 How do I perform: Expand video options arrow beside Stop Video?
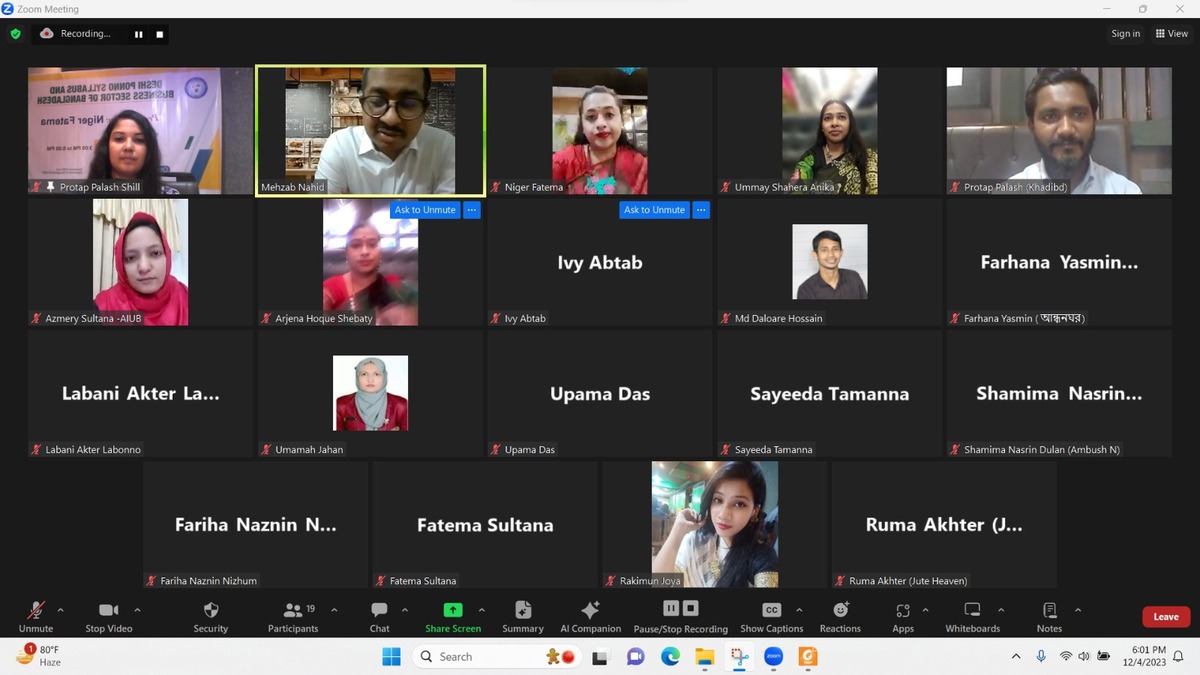137,610
